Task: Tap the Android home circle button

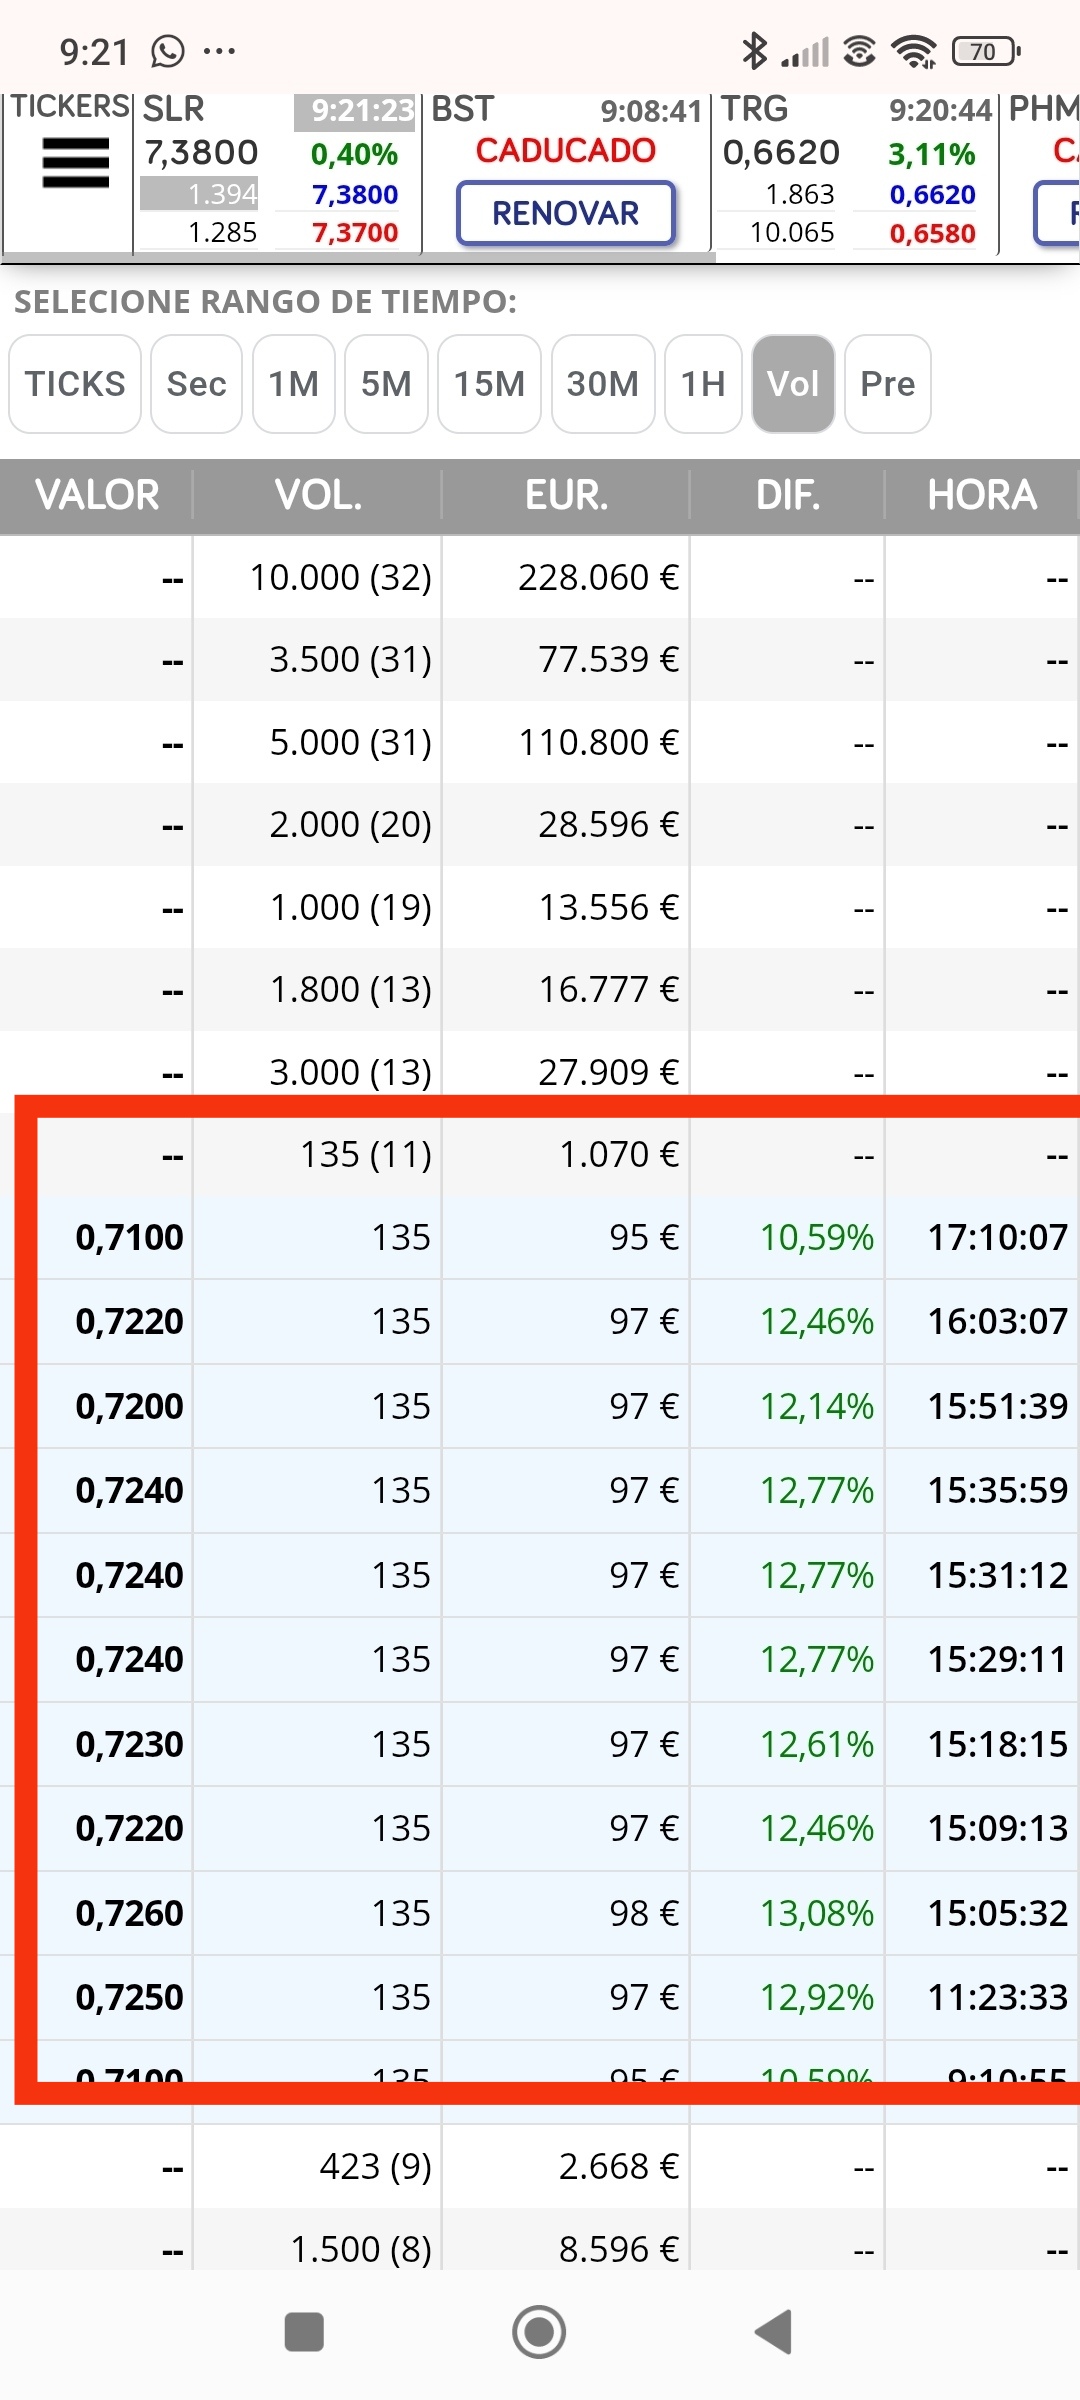Action: click(x=539, y=2332)
